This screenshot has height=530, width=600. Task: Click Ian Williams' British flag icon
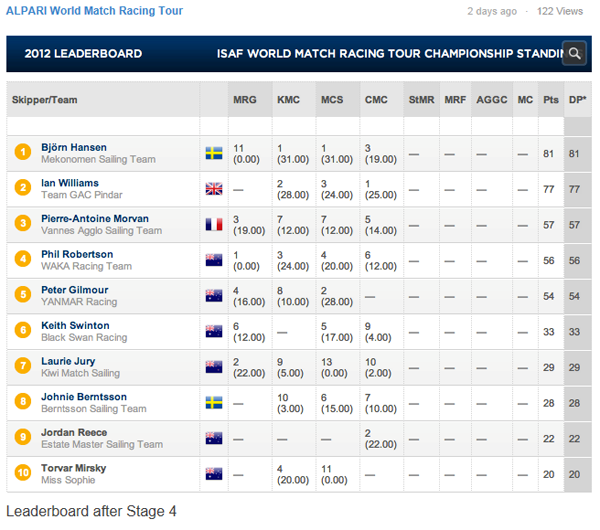(214, 189)
